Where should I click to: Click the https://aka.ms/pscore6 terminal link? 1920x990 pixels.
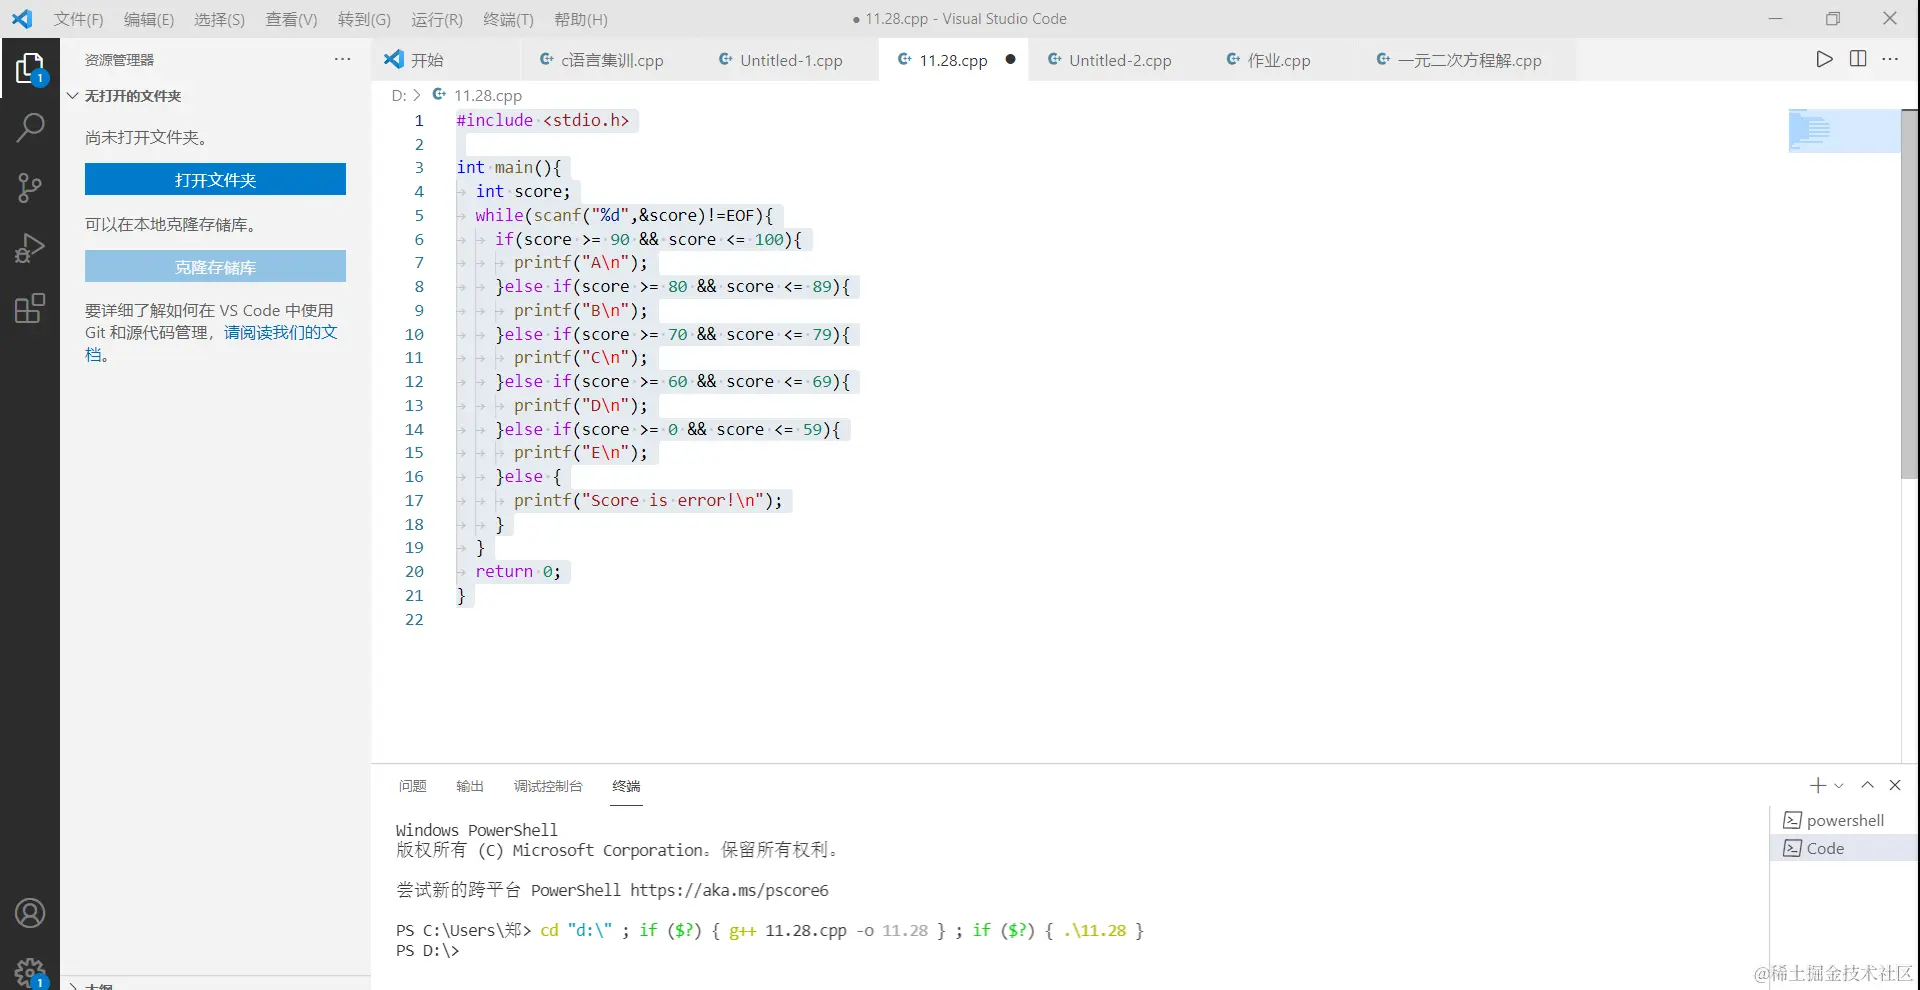pos(729,890)
